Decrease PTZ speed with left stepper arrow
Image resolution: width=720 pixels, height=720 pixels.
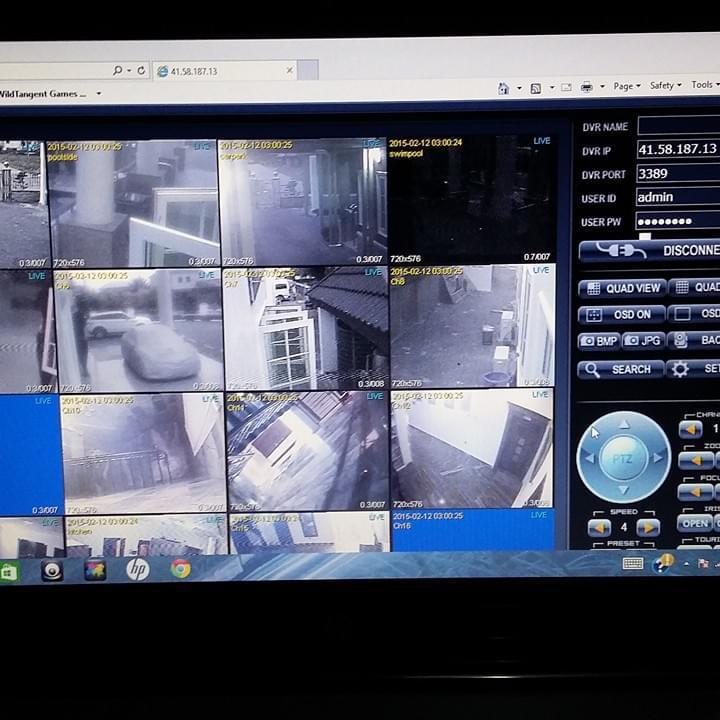pyautogui.click(x=599, y=527)
